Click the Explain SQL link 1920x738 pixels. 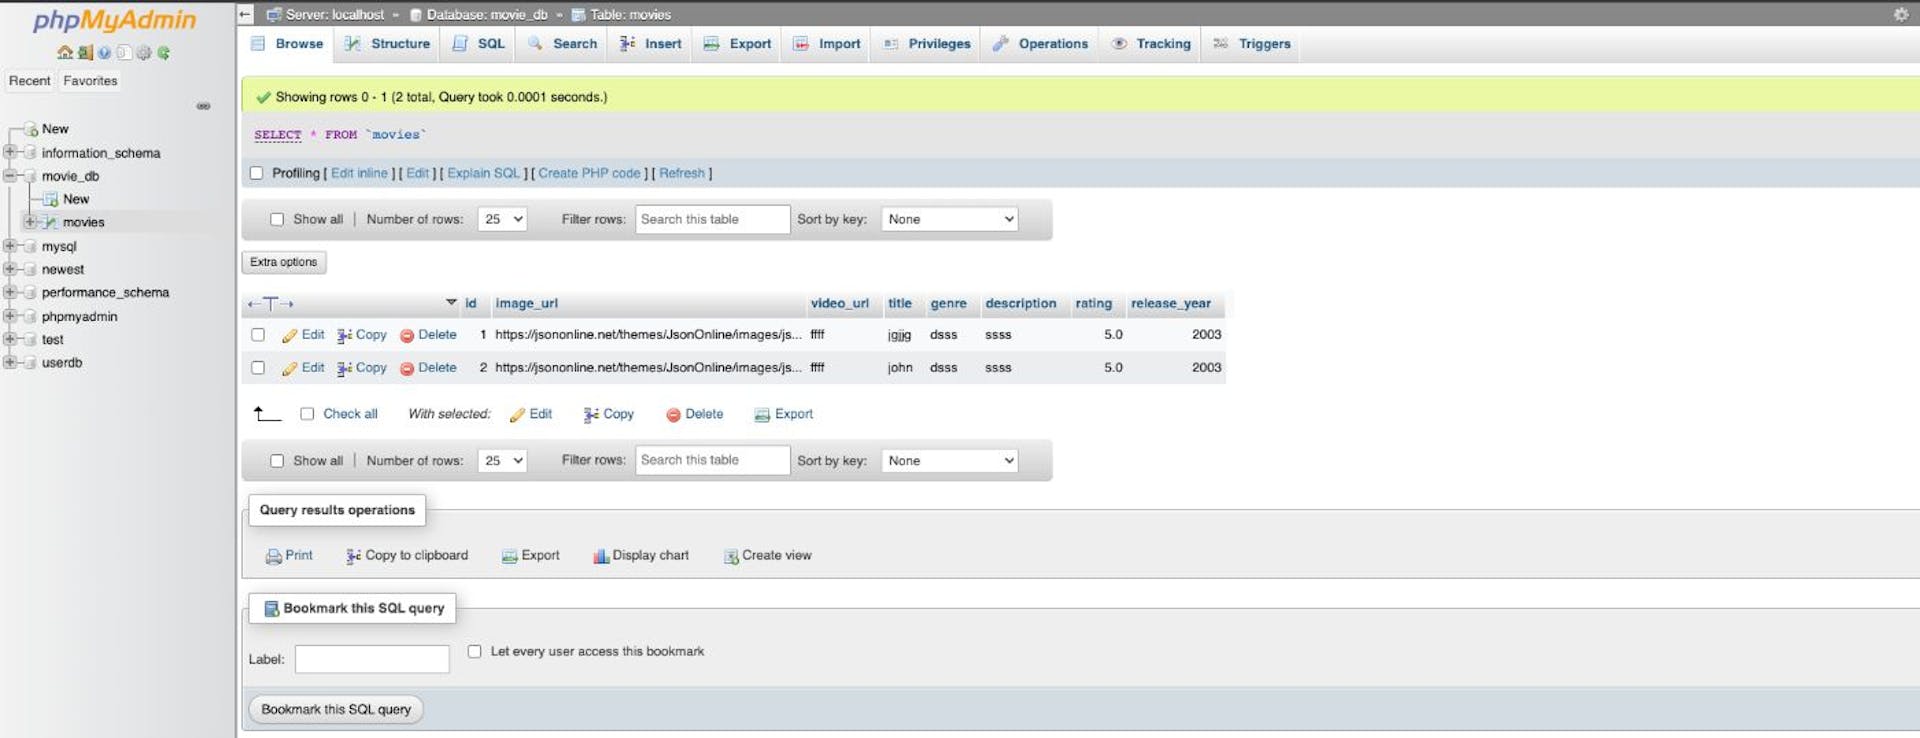point(483,173)
